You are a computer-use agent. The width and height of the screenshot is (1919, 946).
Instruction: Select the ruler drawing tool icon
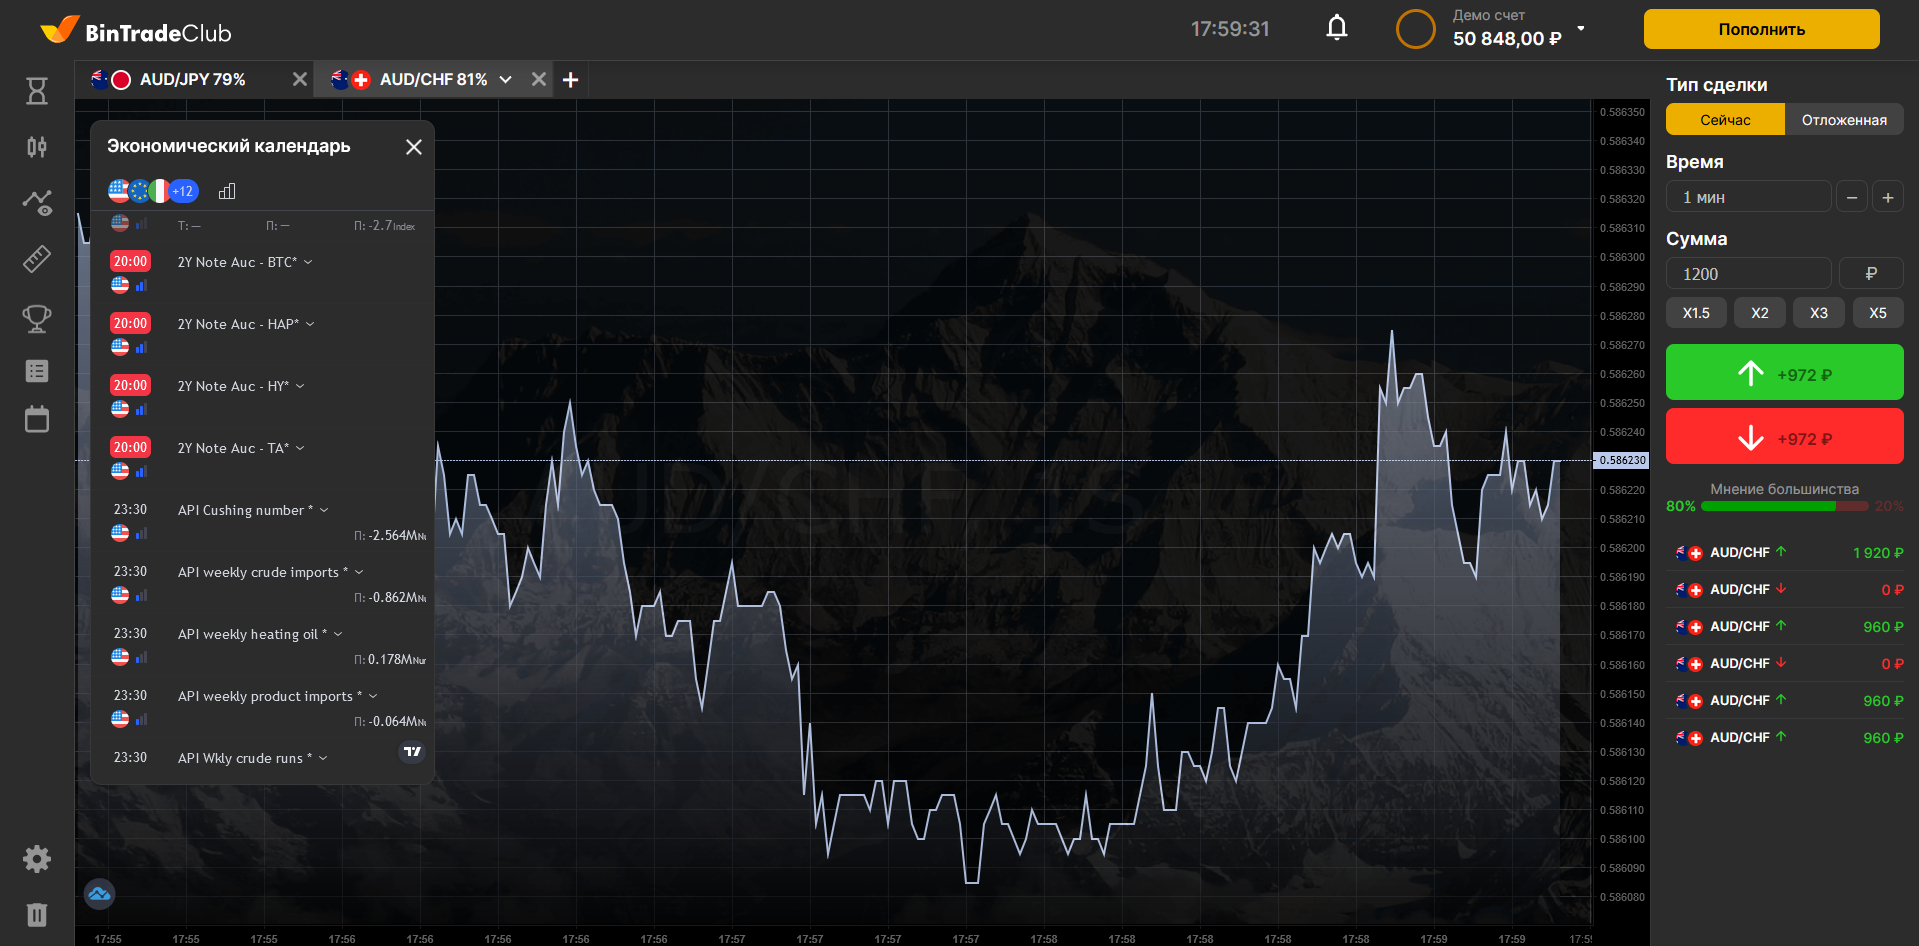click(x=37, y=259)
